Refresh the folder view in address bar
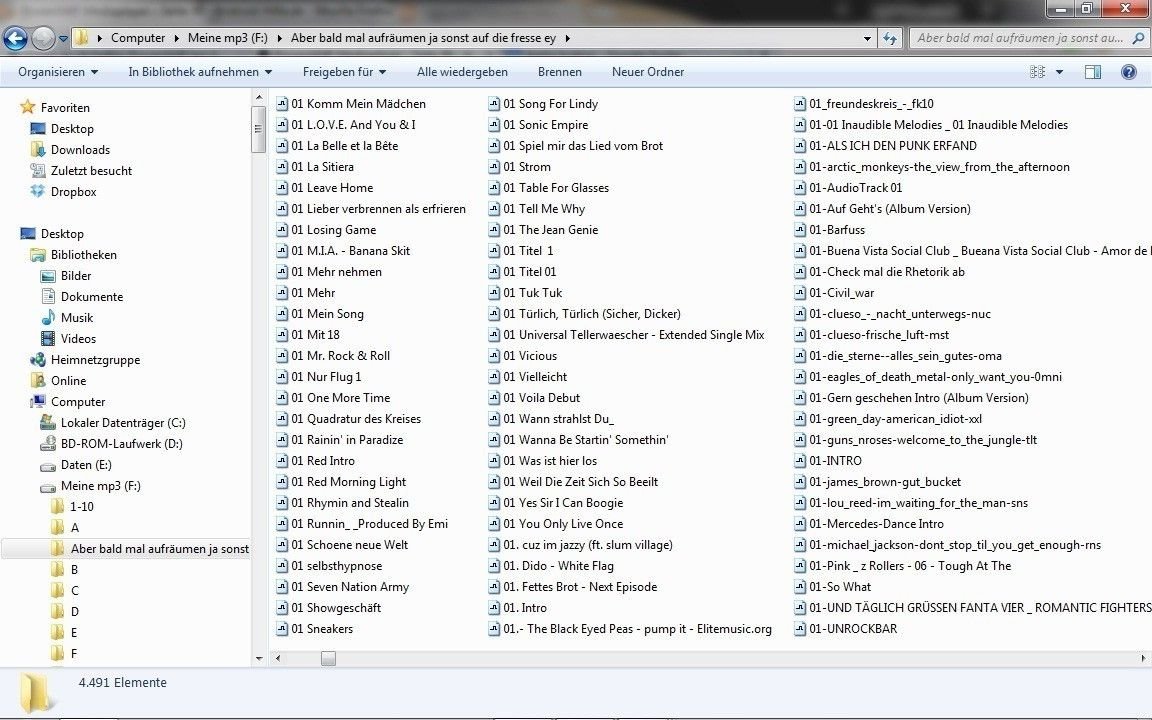Viewport: 1152px width, 720px height. click(x=890, y=38)
